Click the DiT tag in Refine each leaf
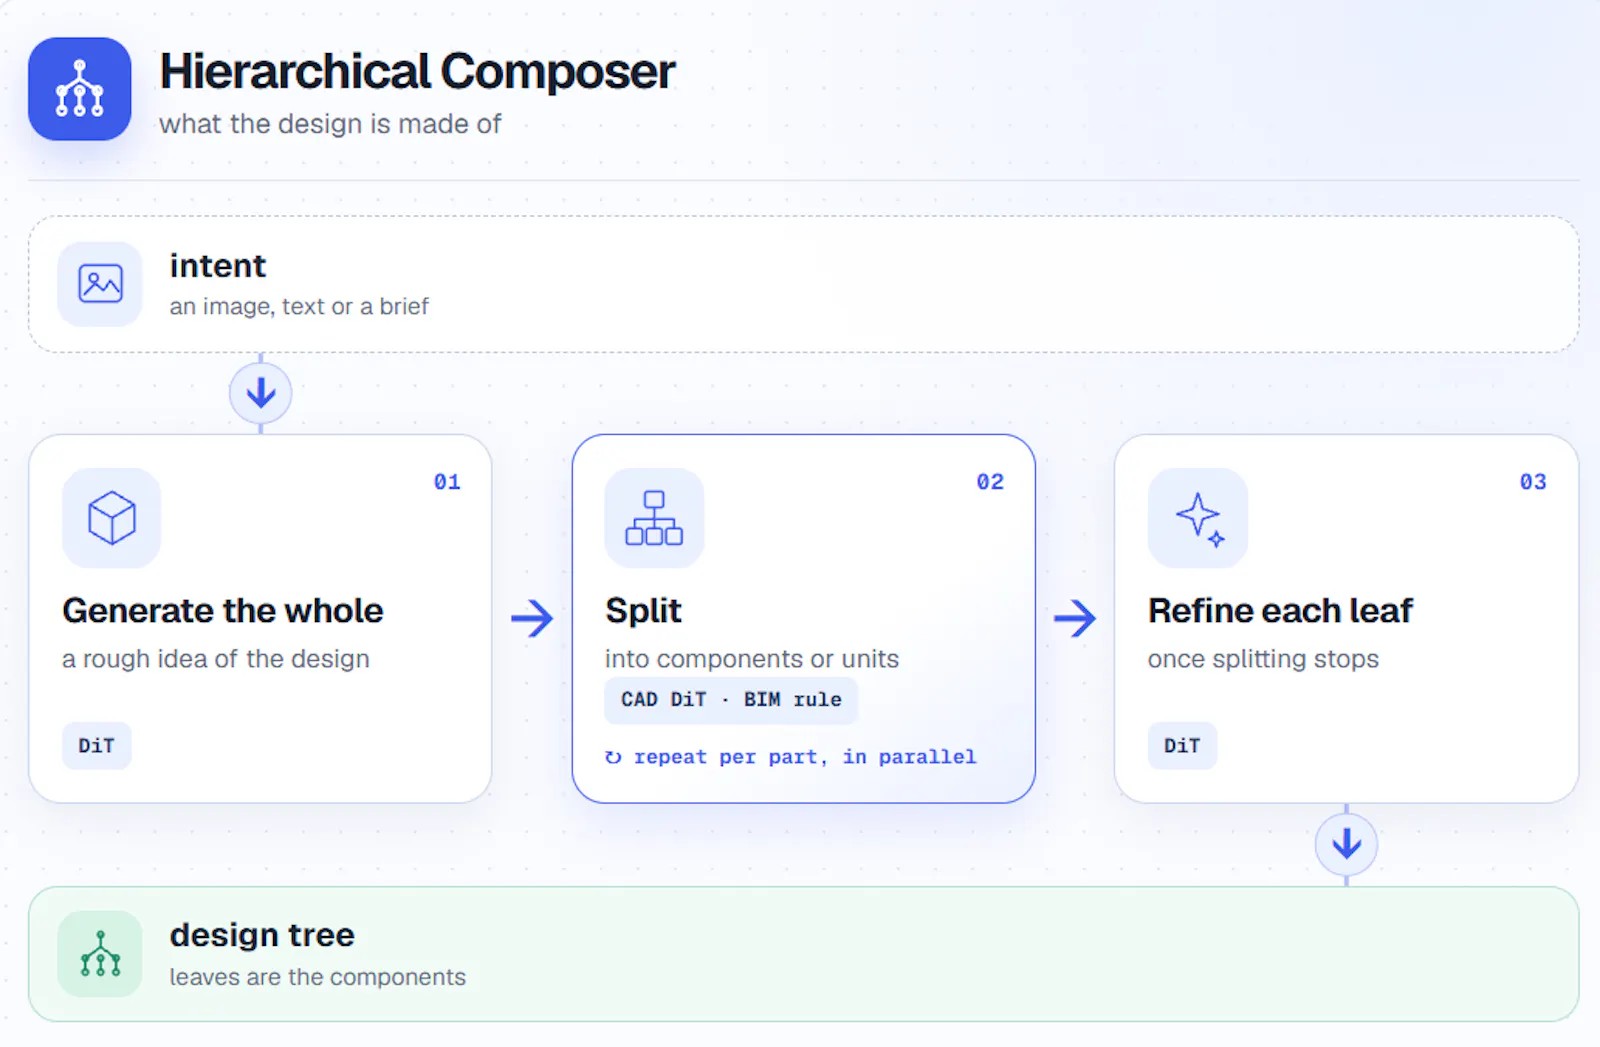The image size is (1600, 1047). click(x=1182, y=746)
